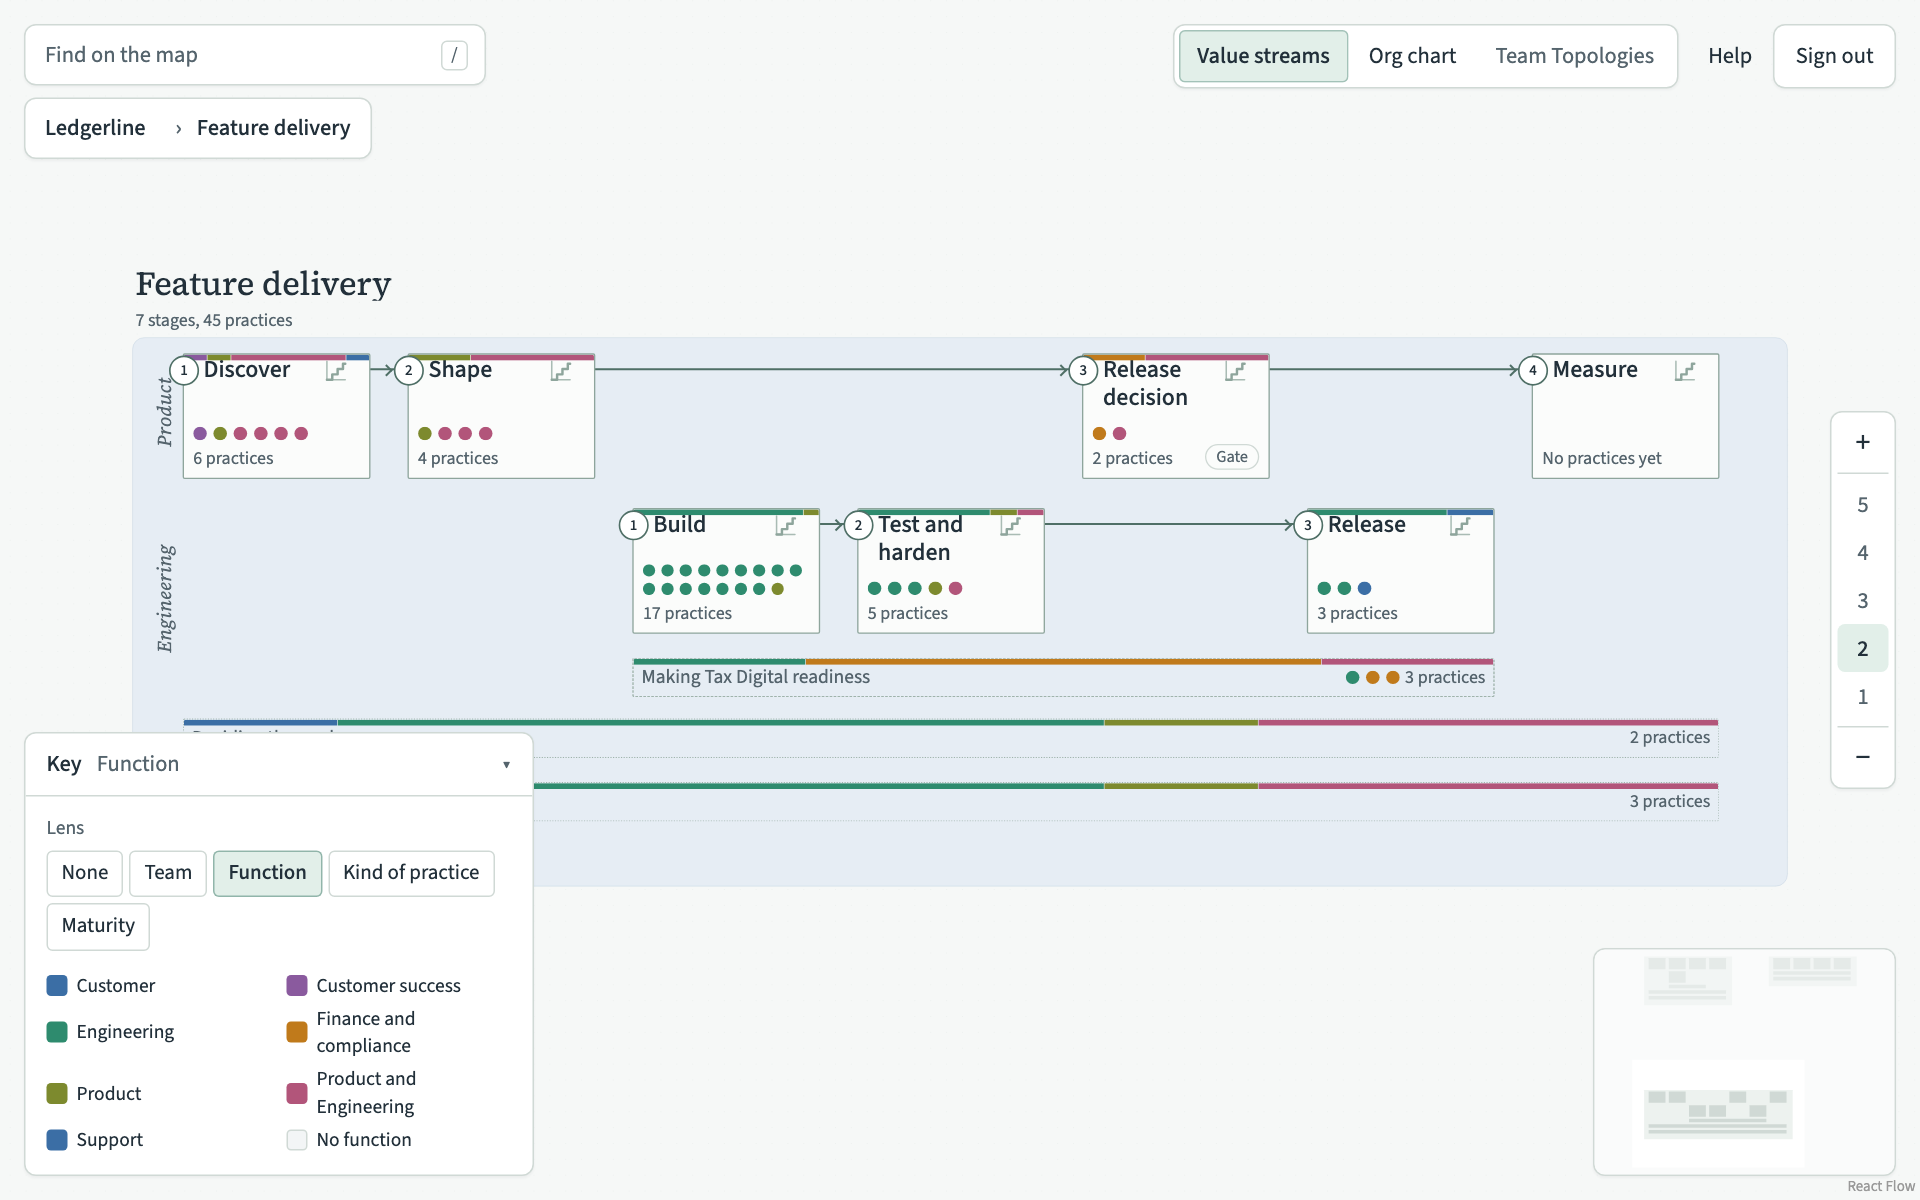
Task: Open the staircase icon on Discover stage
Action: 336,371
